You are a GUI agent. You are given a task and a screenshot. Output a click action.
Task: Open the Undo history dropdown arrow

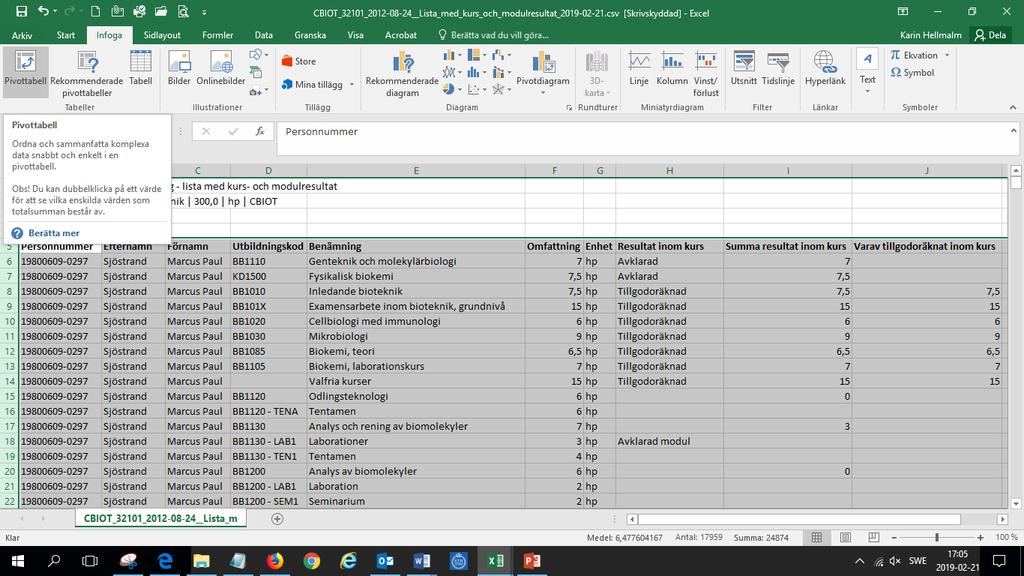[x=55, y=12]
